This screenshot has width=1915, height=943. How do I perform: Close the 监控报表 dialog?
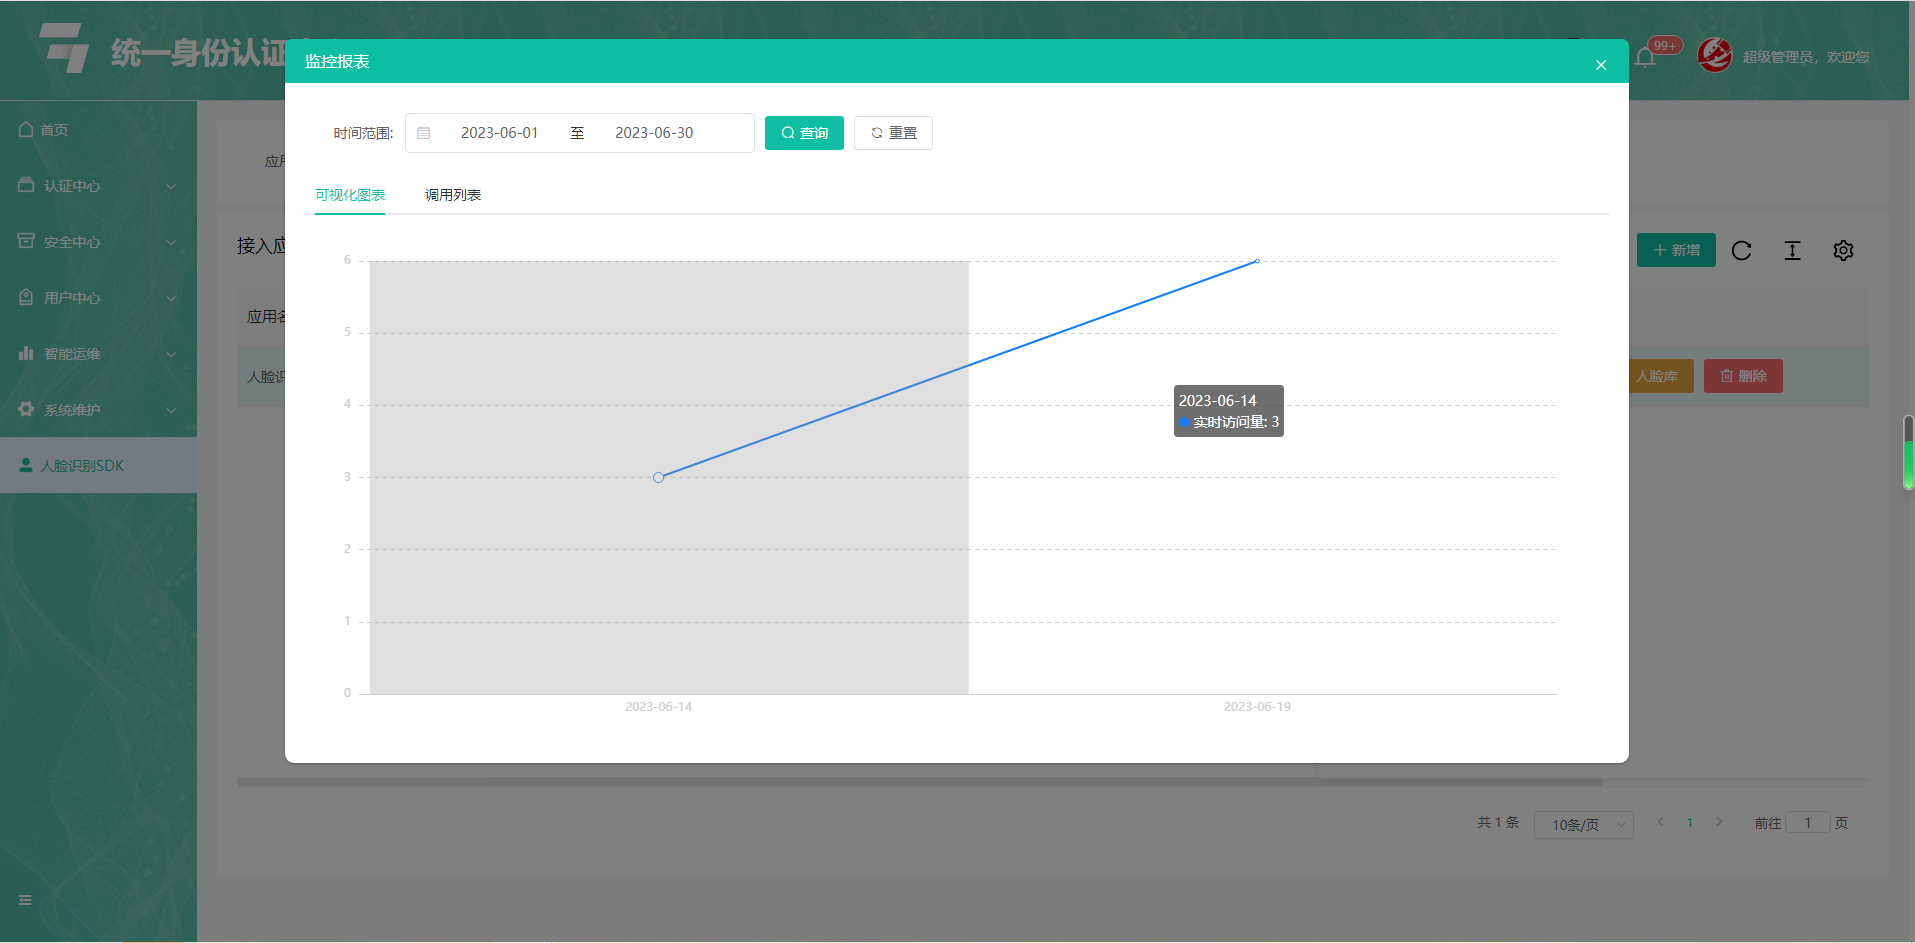tap(1600, 65)
